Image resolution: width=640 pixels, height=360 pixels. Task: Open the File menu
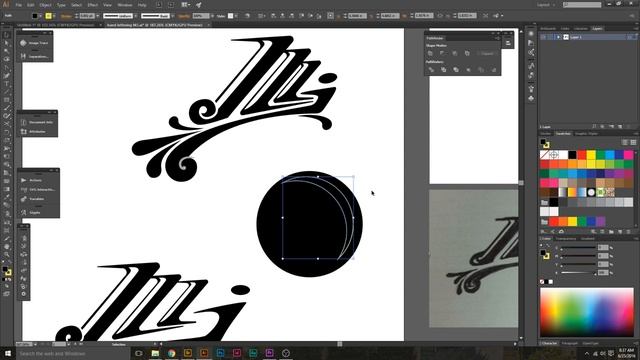[x=19, y=5]
